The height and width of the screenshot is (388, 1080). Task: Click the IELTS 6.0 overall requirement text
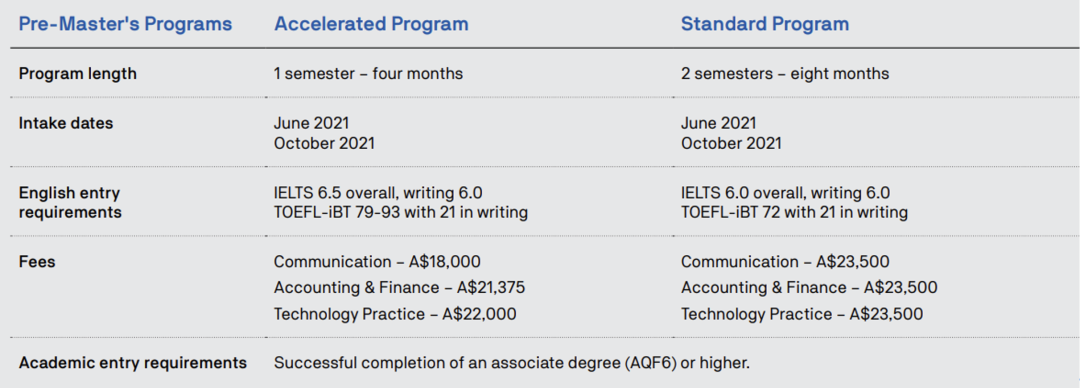point(785,193)
